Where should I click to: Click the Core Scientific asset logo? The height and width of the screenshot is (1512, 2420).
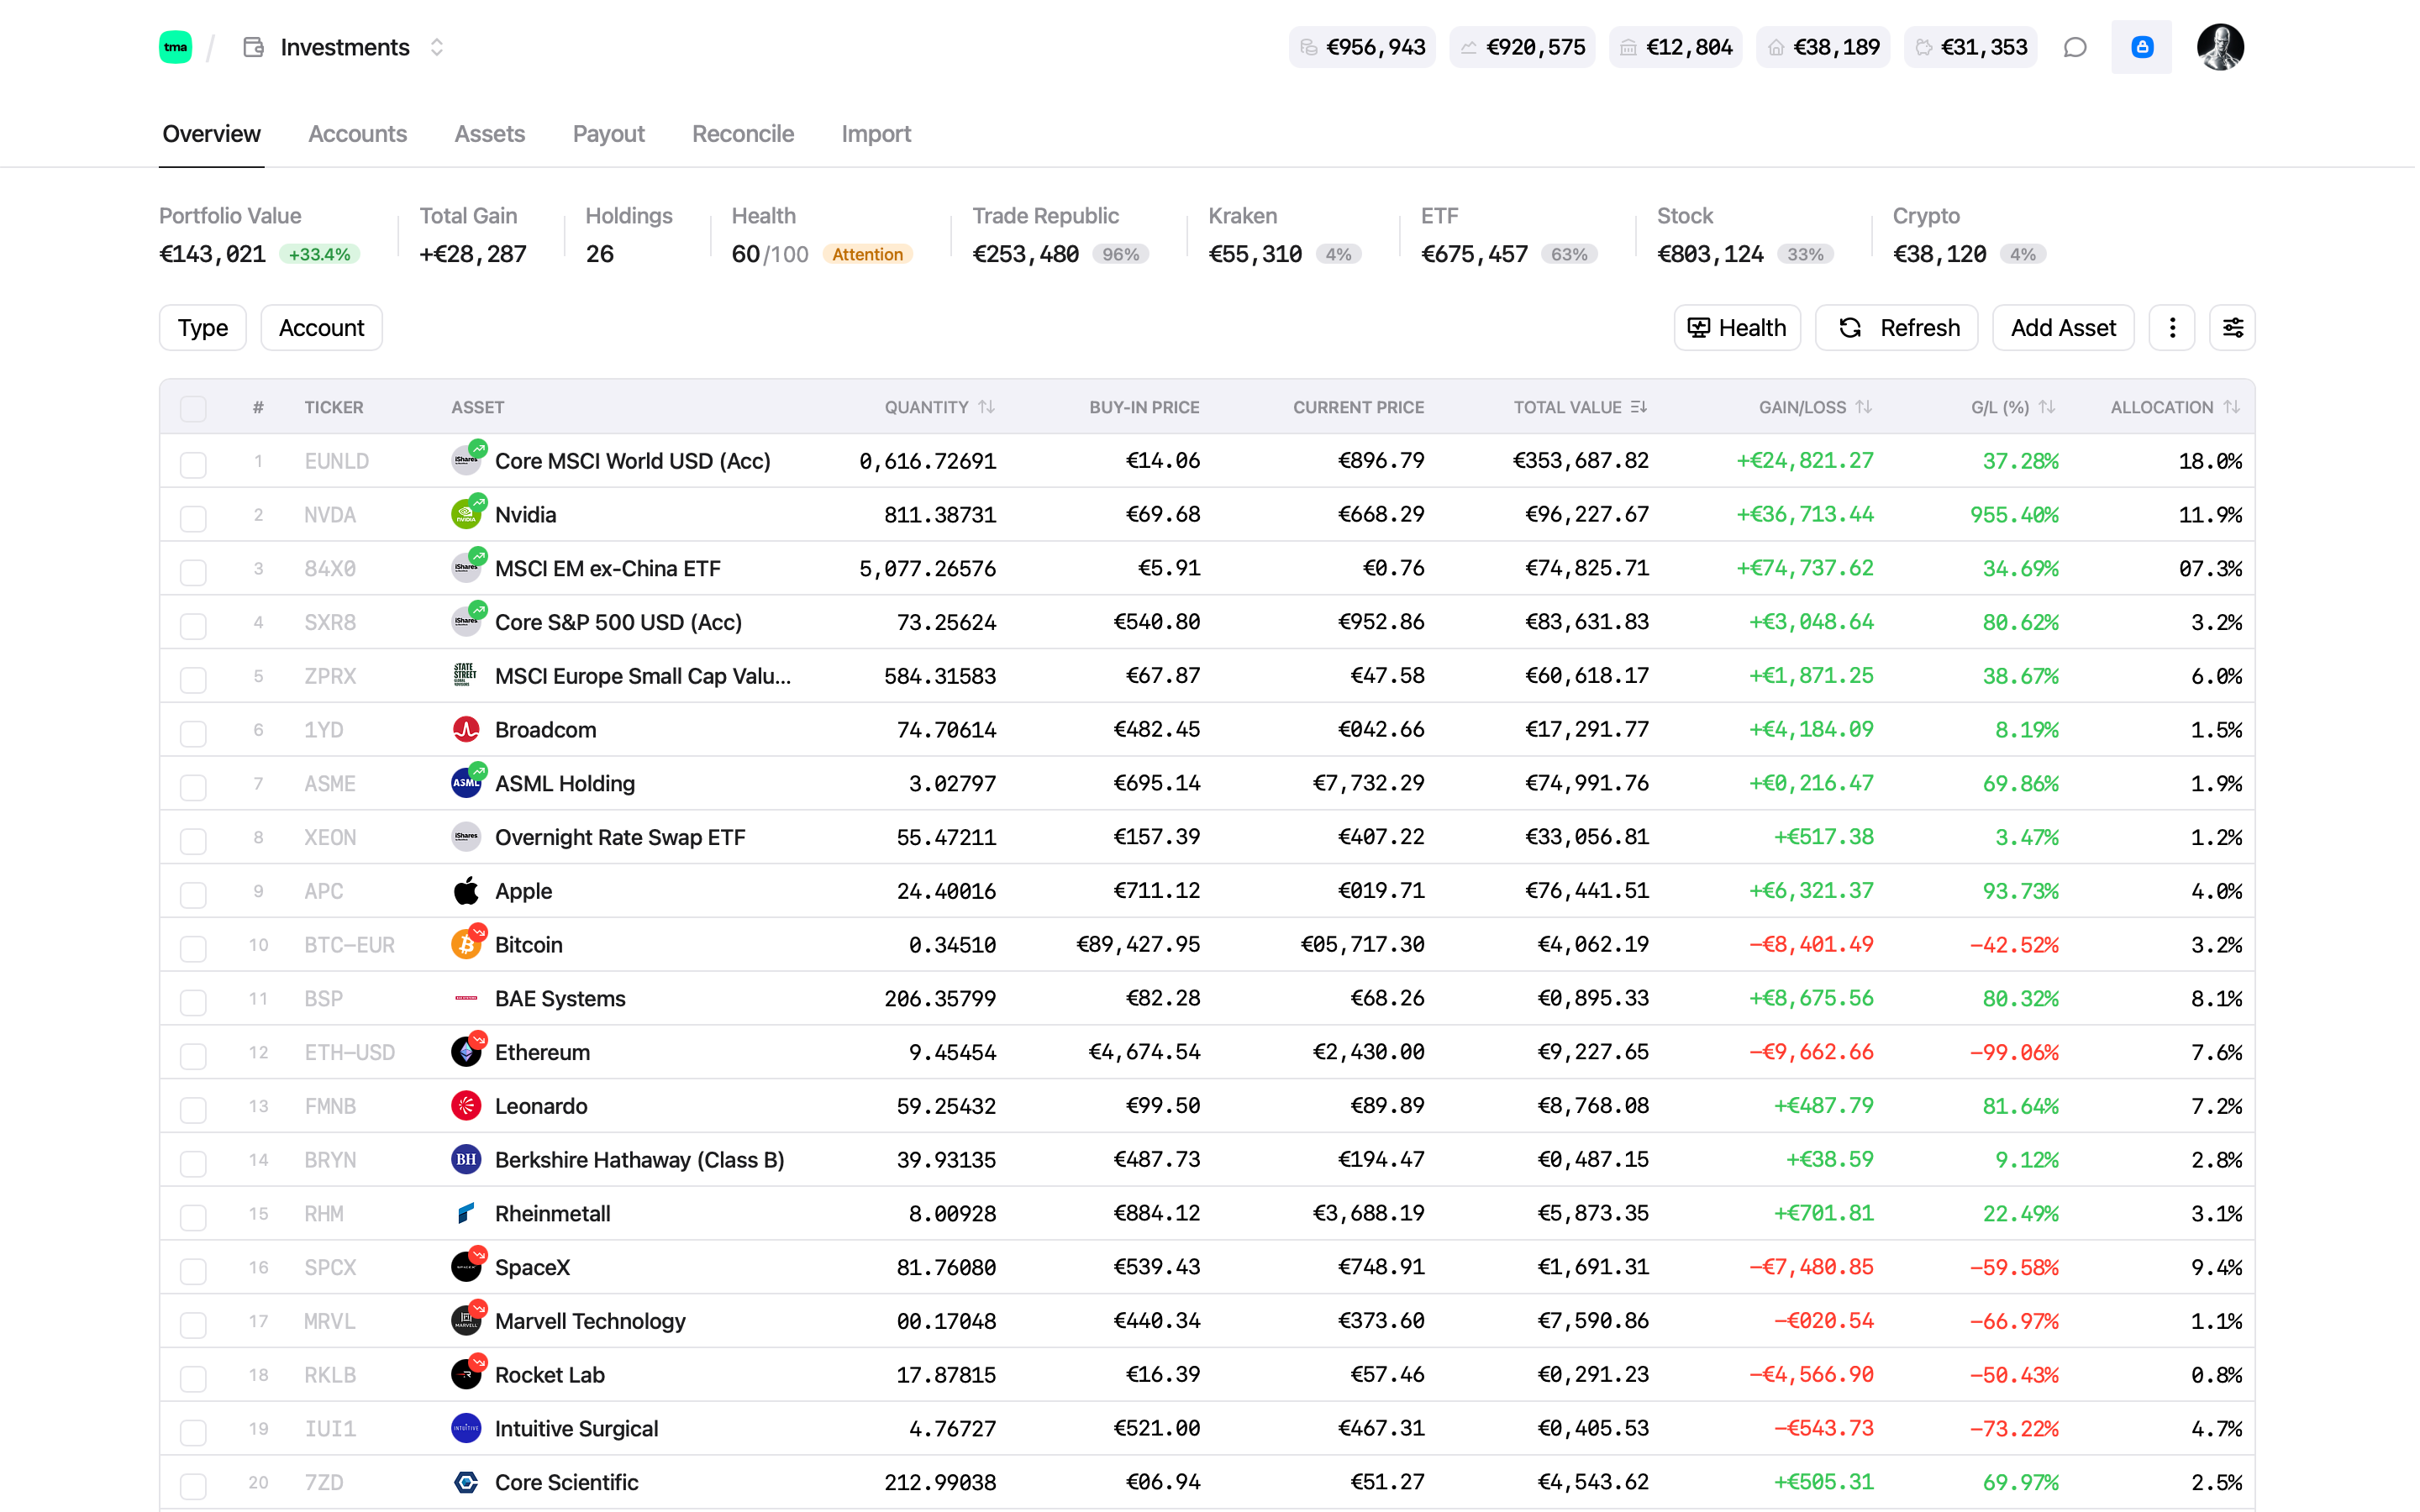[x=466, y=1483]
